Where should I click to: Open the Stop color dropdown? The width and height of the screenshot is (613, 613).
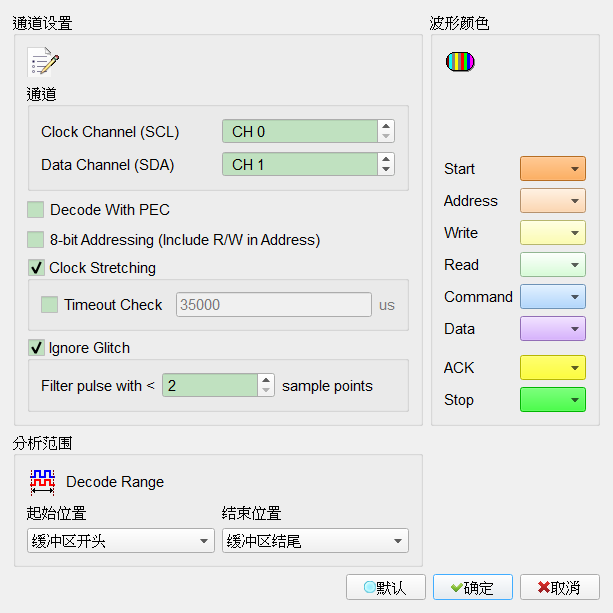553,400
